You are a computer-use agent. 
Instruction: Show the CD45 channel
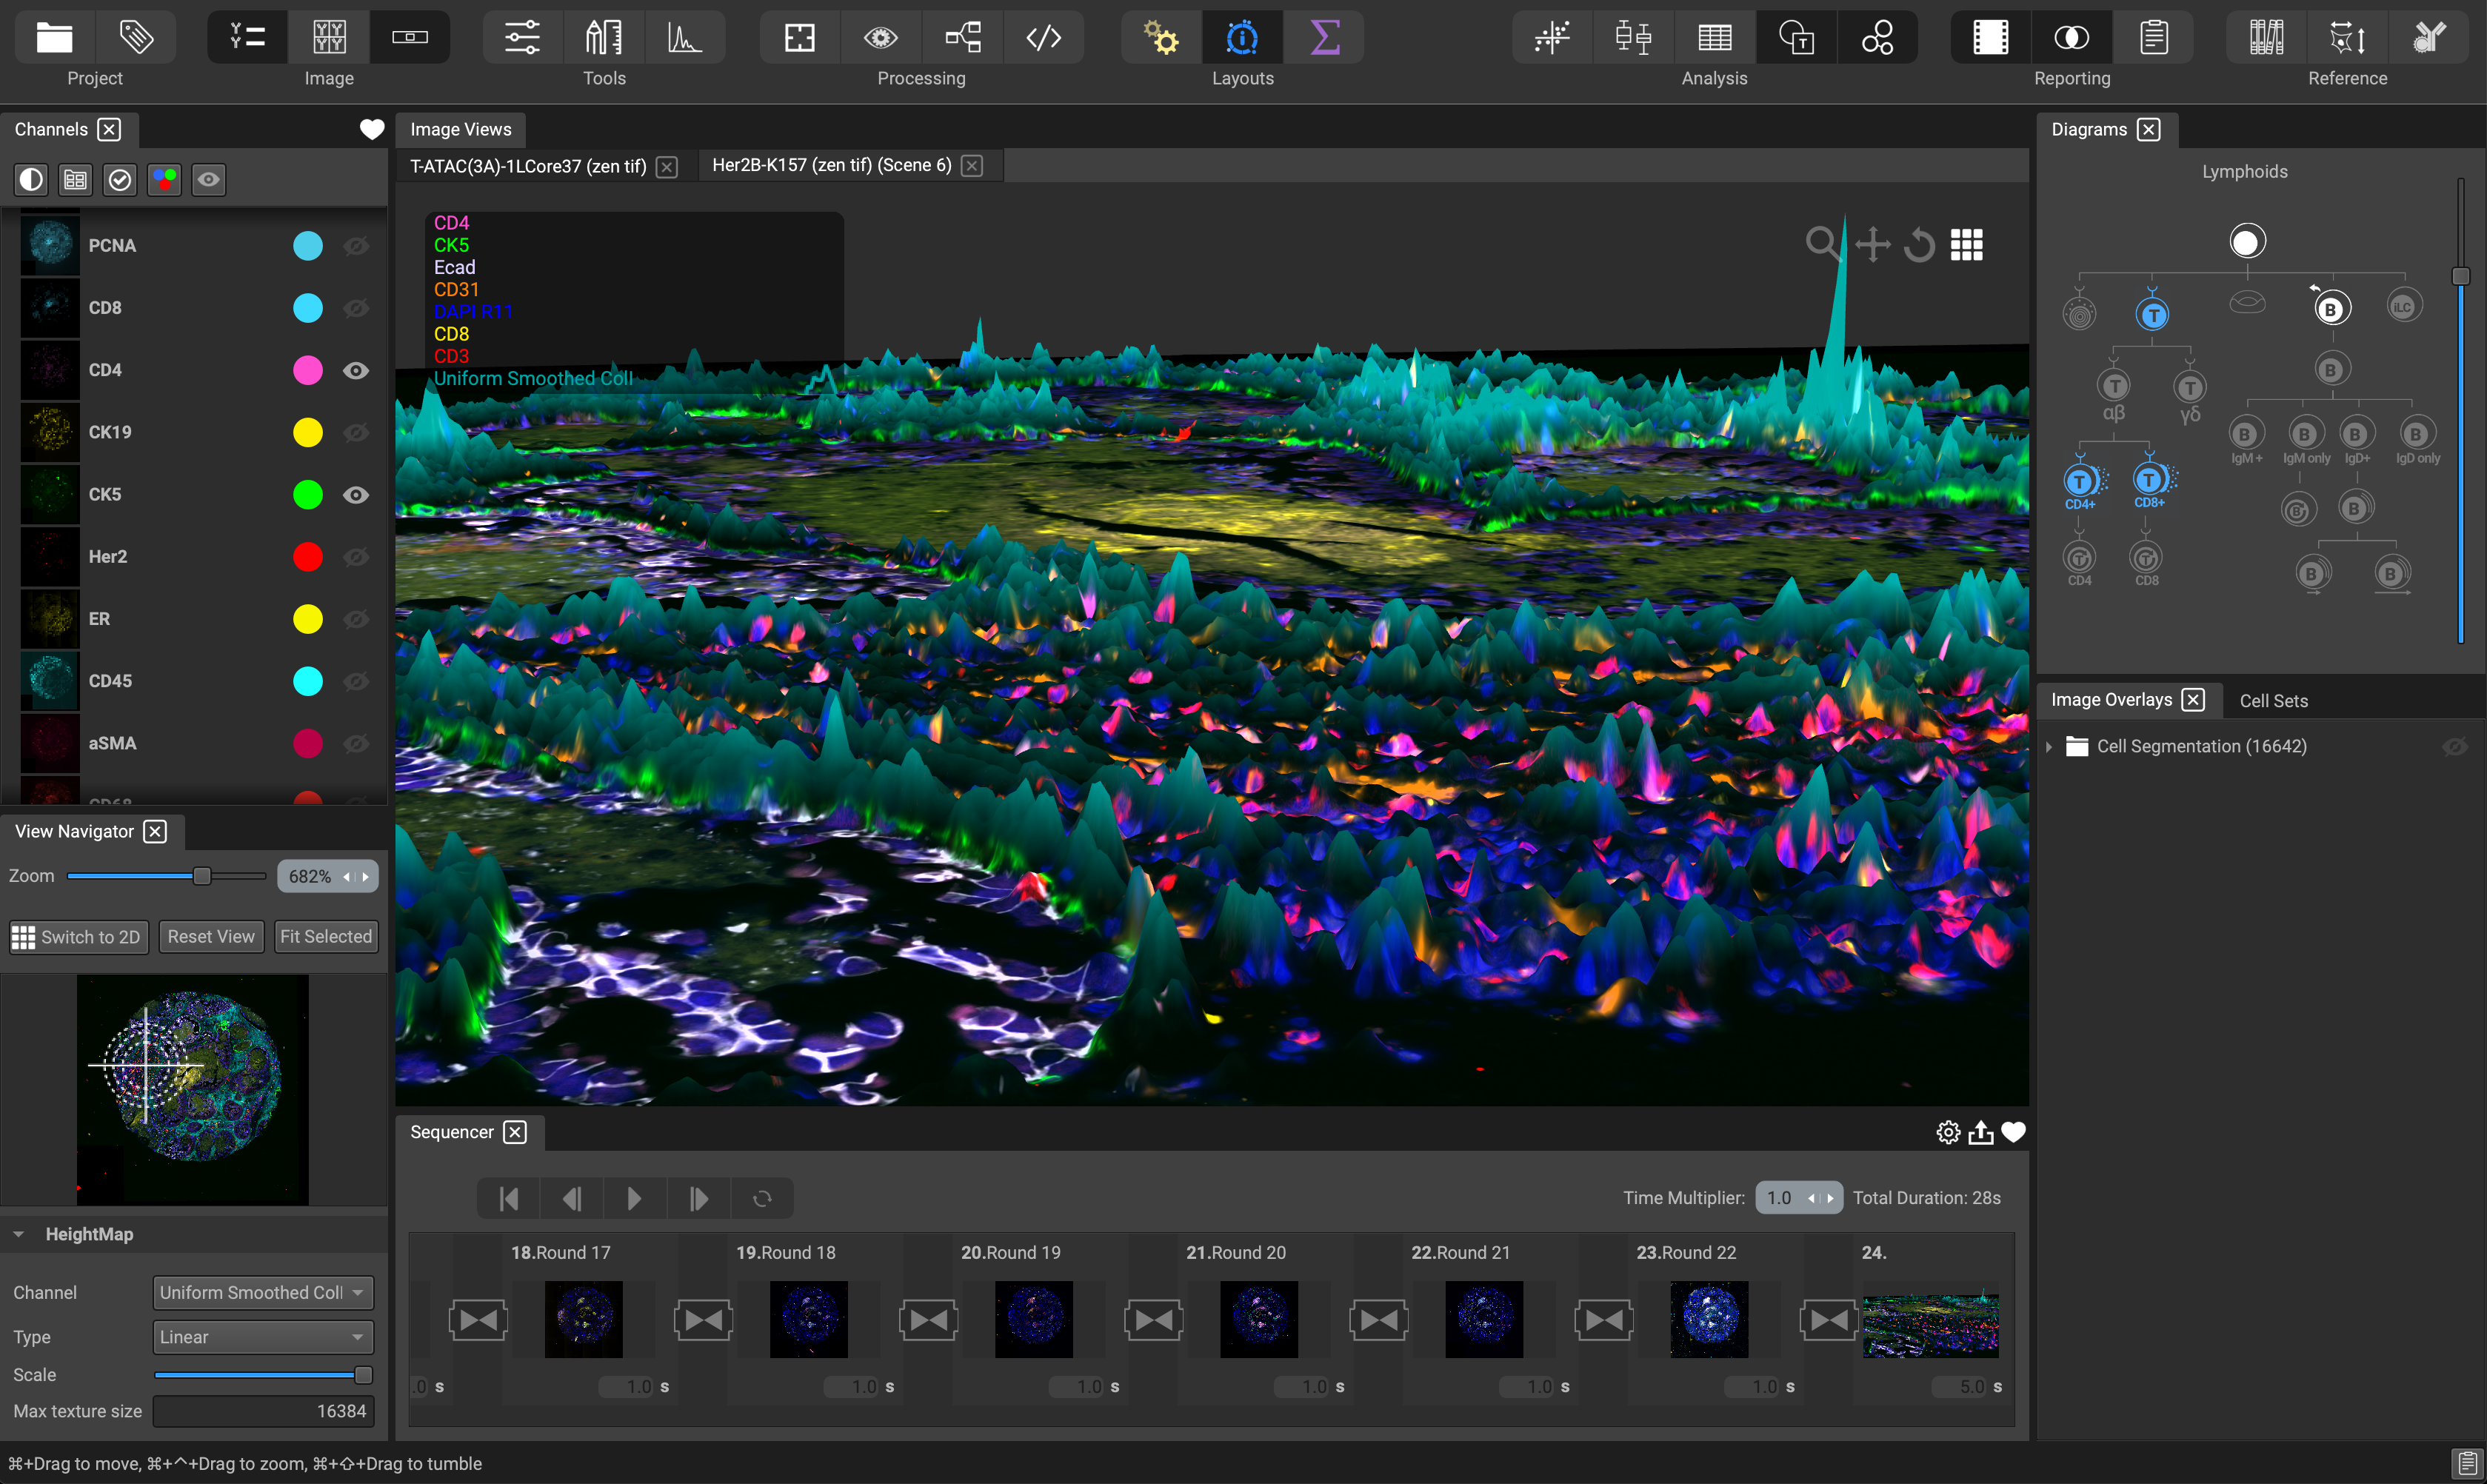pyautogui.click(x=356, y=681)
